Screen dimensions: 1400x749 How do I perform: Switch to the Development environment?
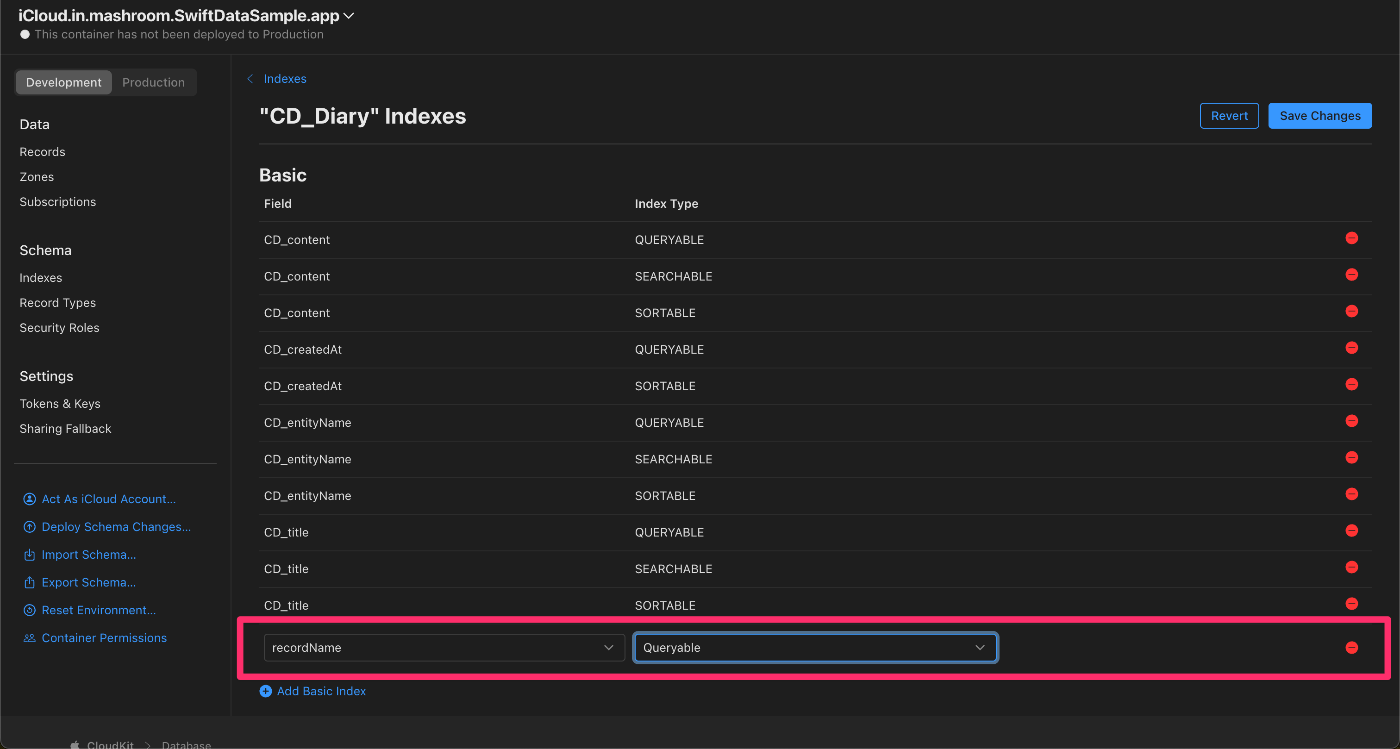(x=64, y=82)
